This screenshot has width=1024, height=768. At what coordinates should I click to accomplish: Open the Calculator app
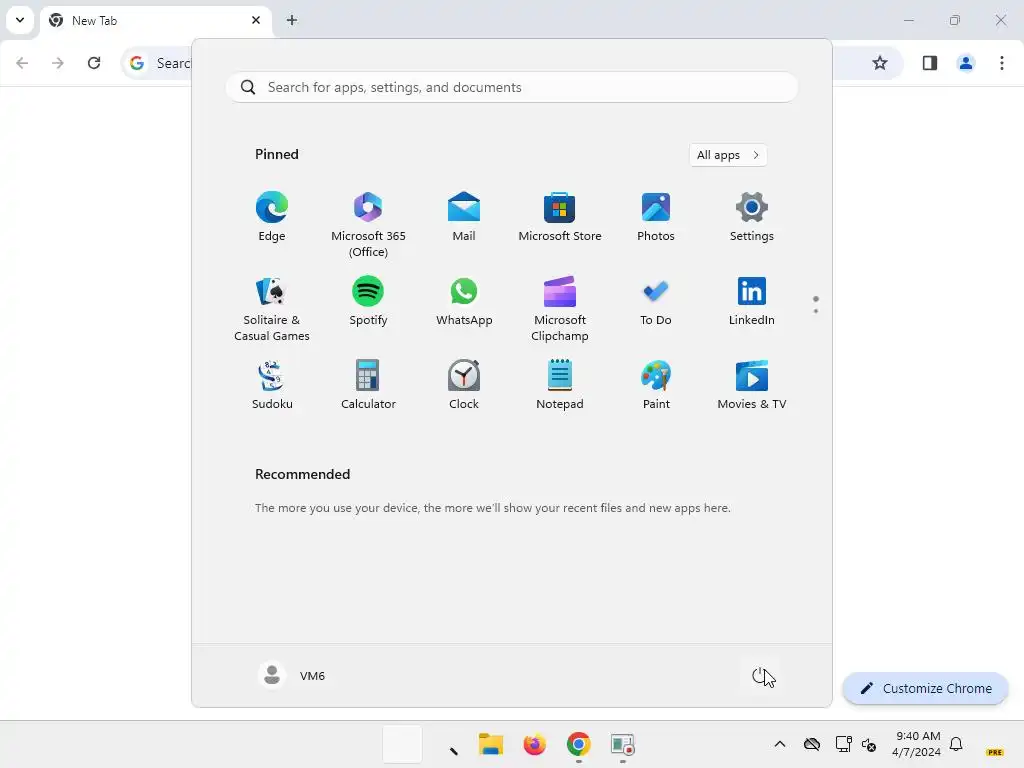click(368, 385)
